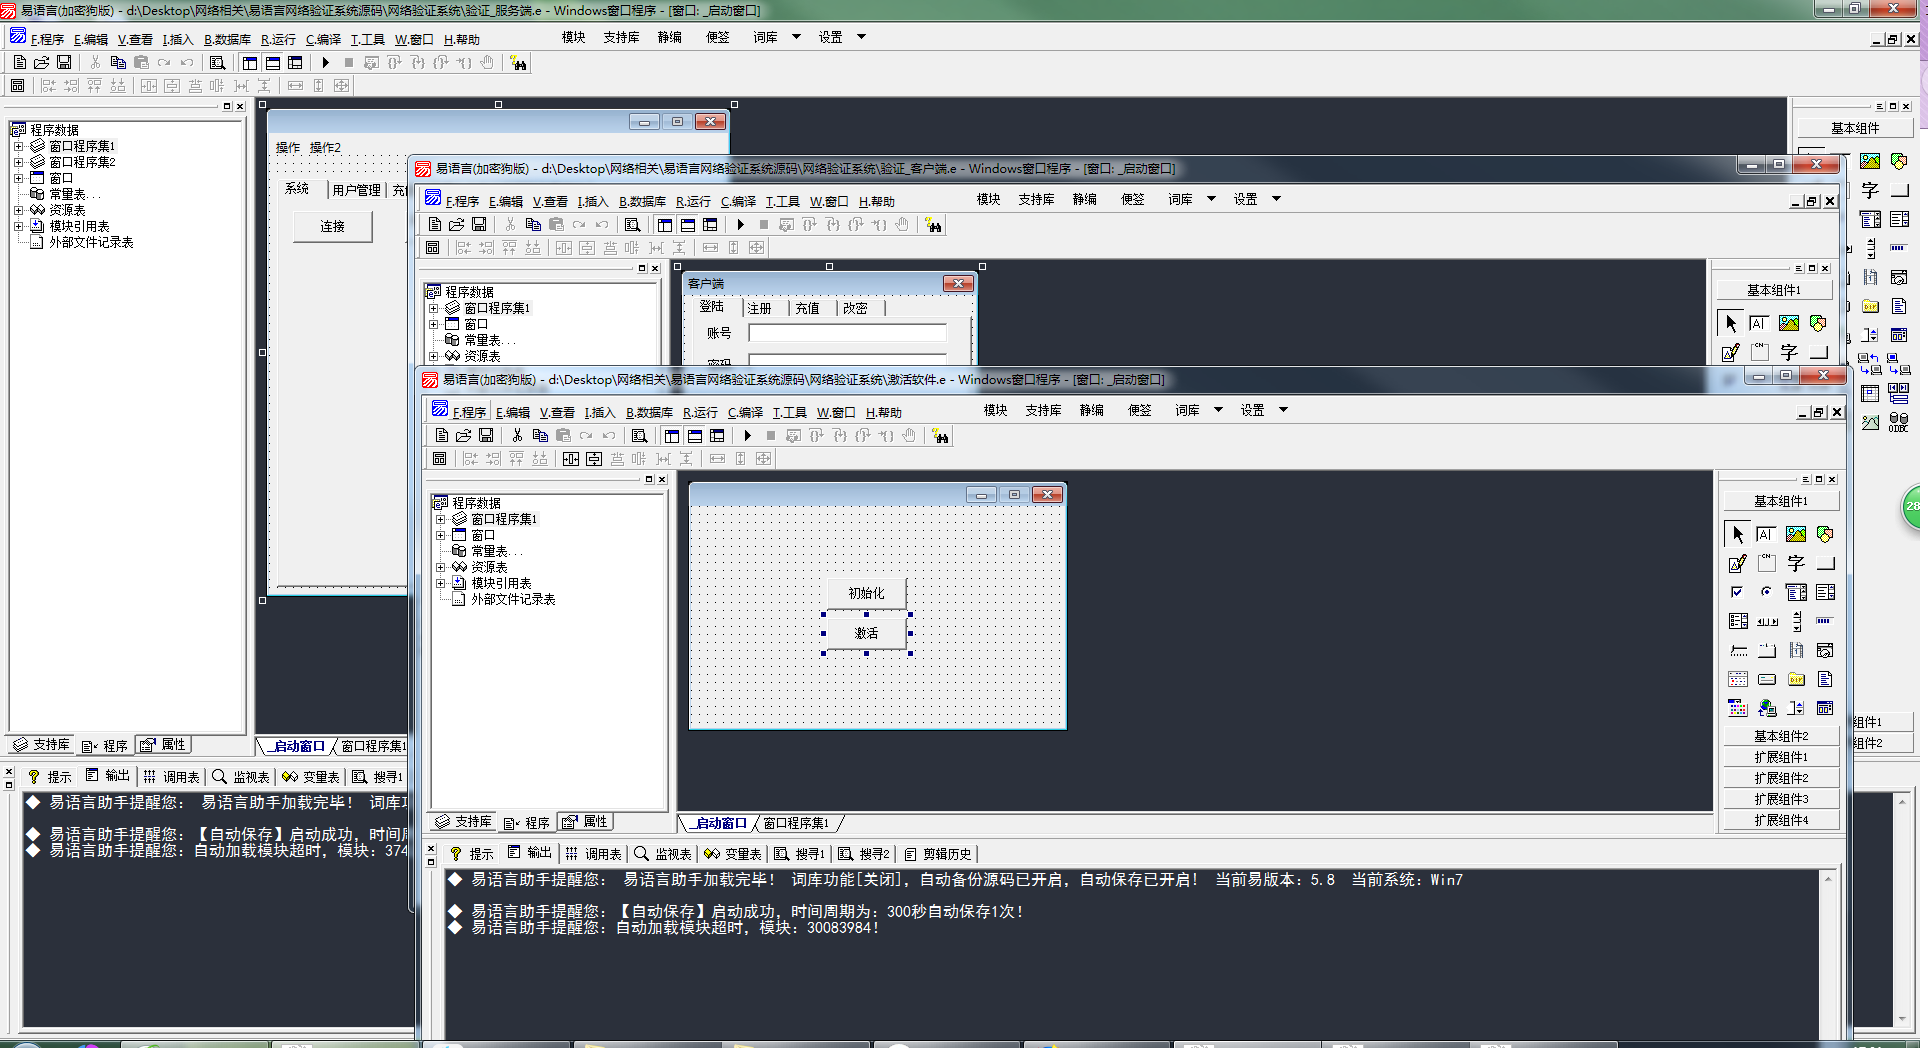The height and width of the screenshot is (1048, 1928).
Task: Pick the shape box component in 激活软件 palette
Action: (1825, 534)
